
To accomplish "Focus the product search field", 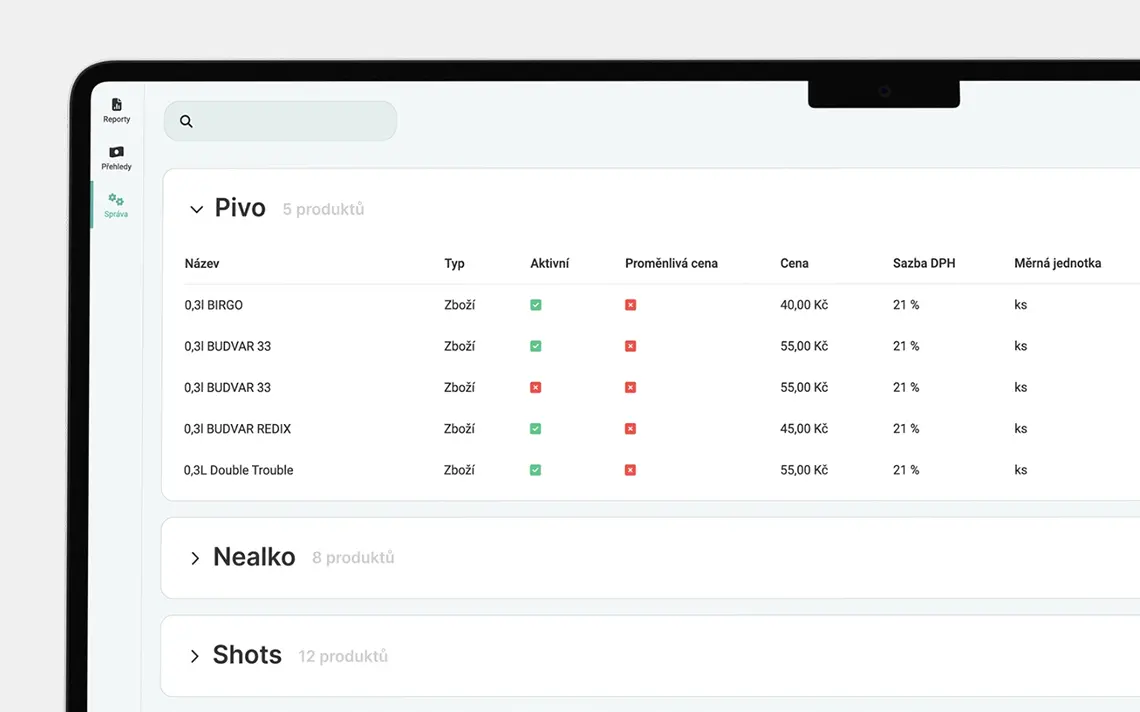I will tap(290, 122).
